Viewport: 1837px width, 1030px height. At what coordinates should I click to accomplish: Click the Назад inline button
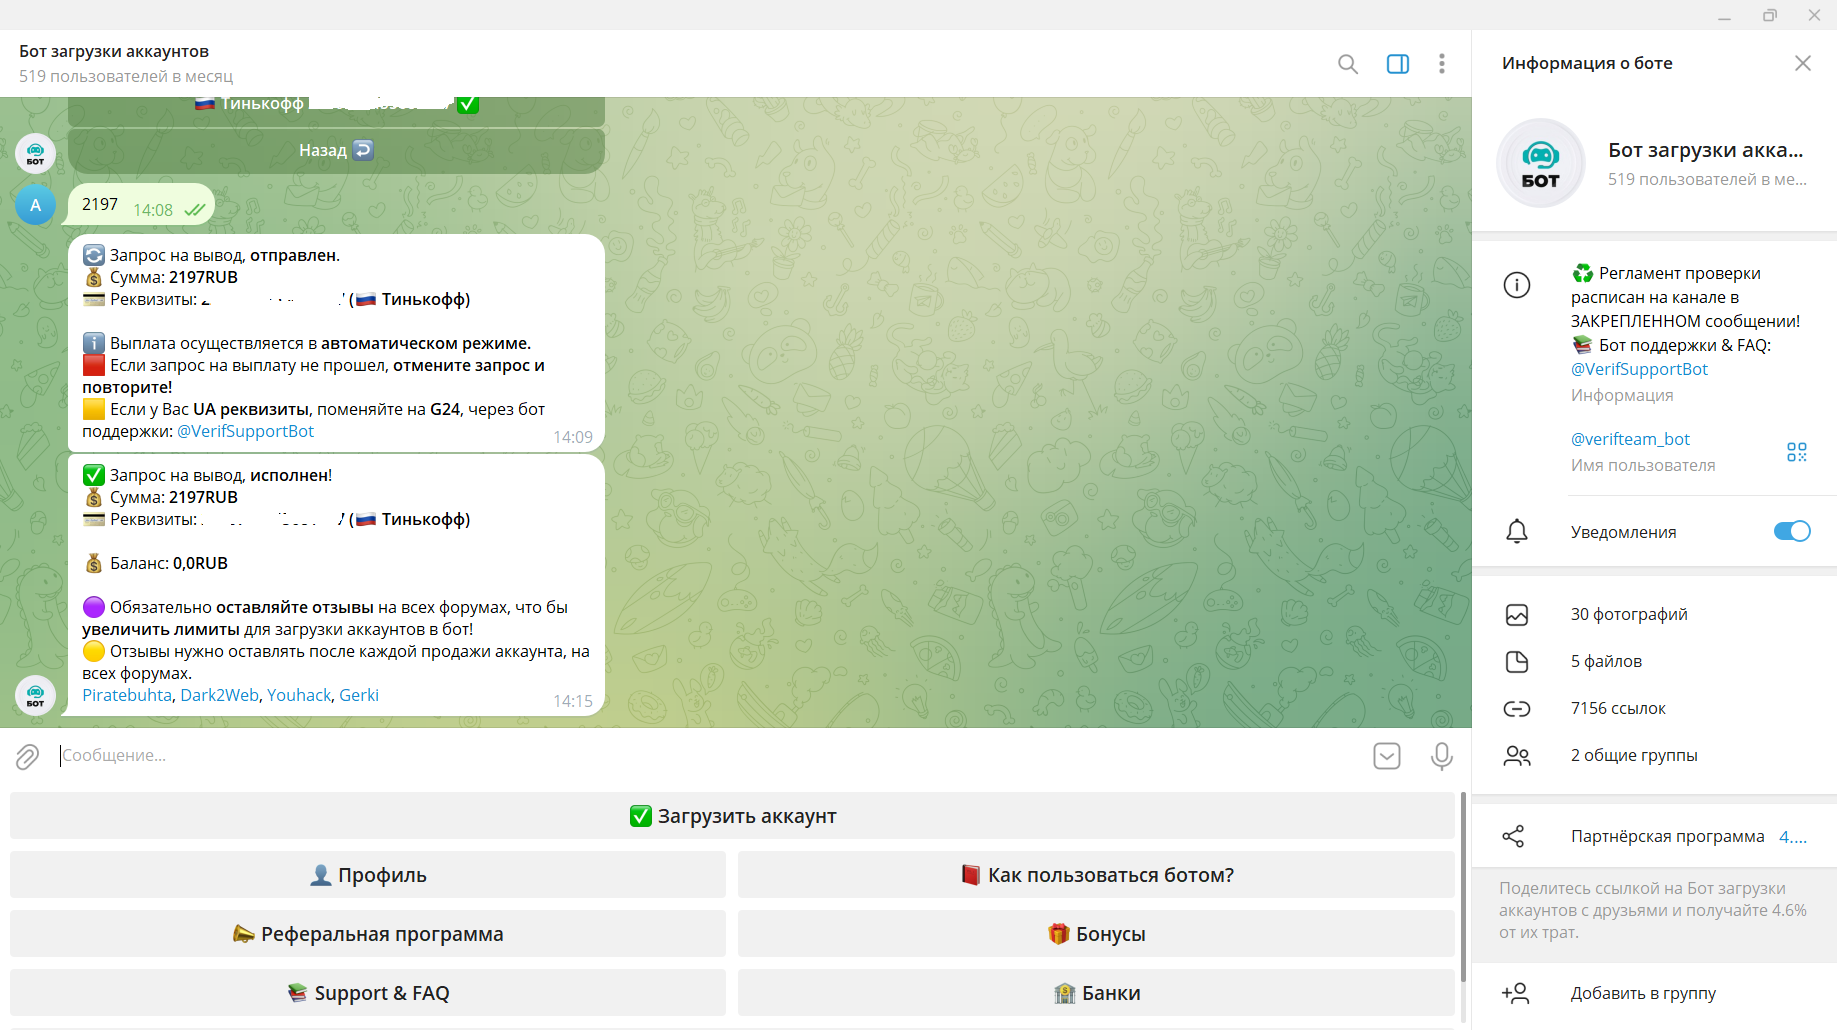click(336, 150)
